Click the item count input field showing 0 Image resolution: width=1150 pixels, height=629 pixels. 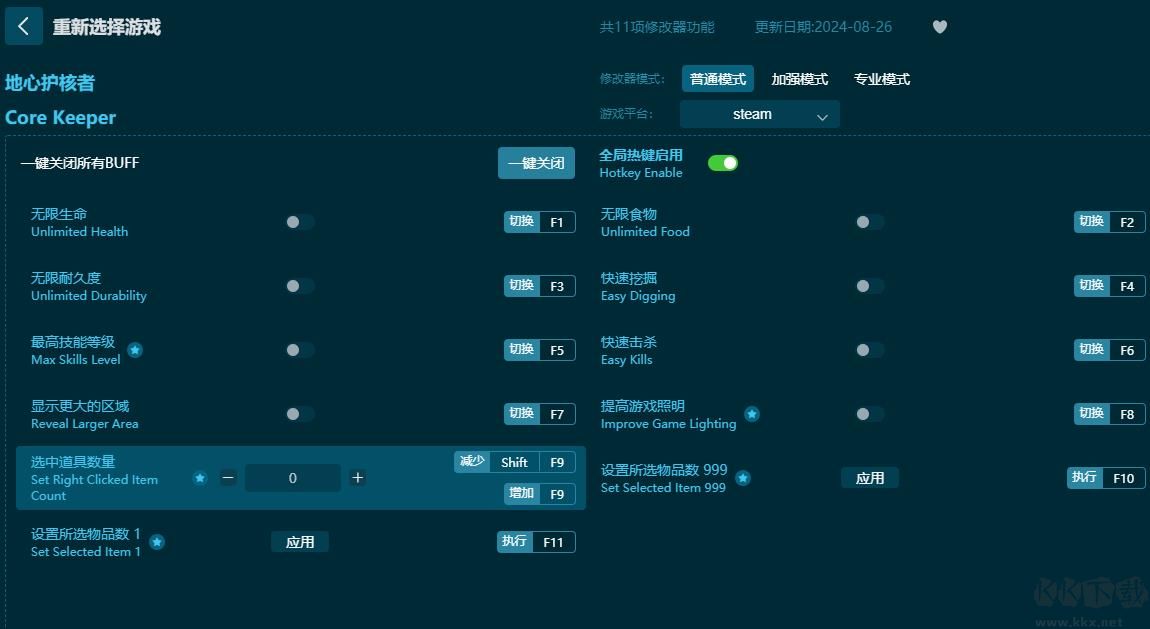pos(293,478)
